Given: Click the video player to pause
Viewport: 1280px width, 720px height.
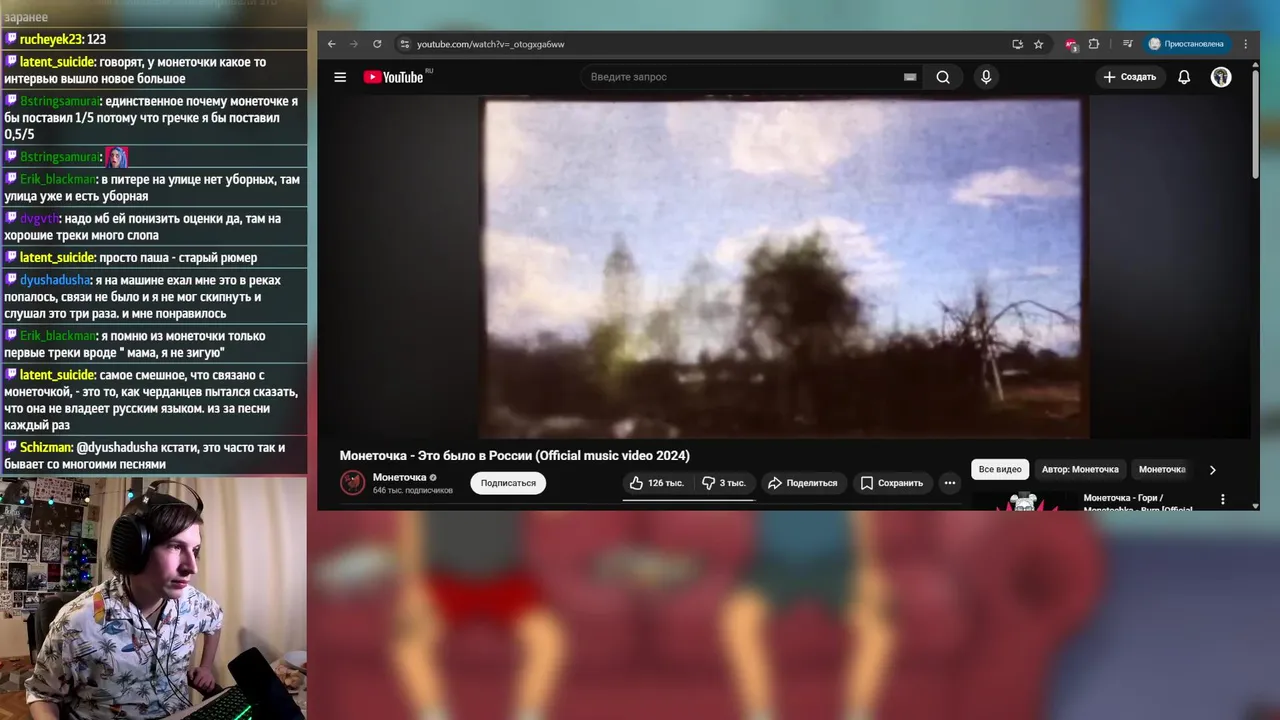Looking at the screenshot, I should coord(783,268).
